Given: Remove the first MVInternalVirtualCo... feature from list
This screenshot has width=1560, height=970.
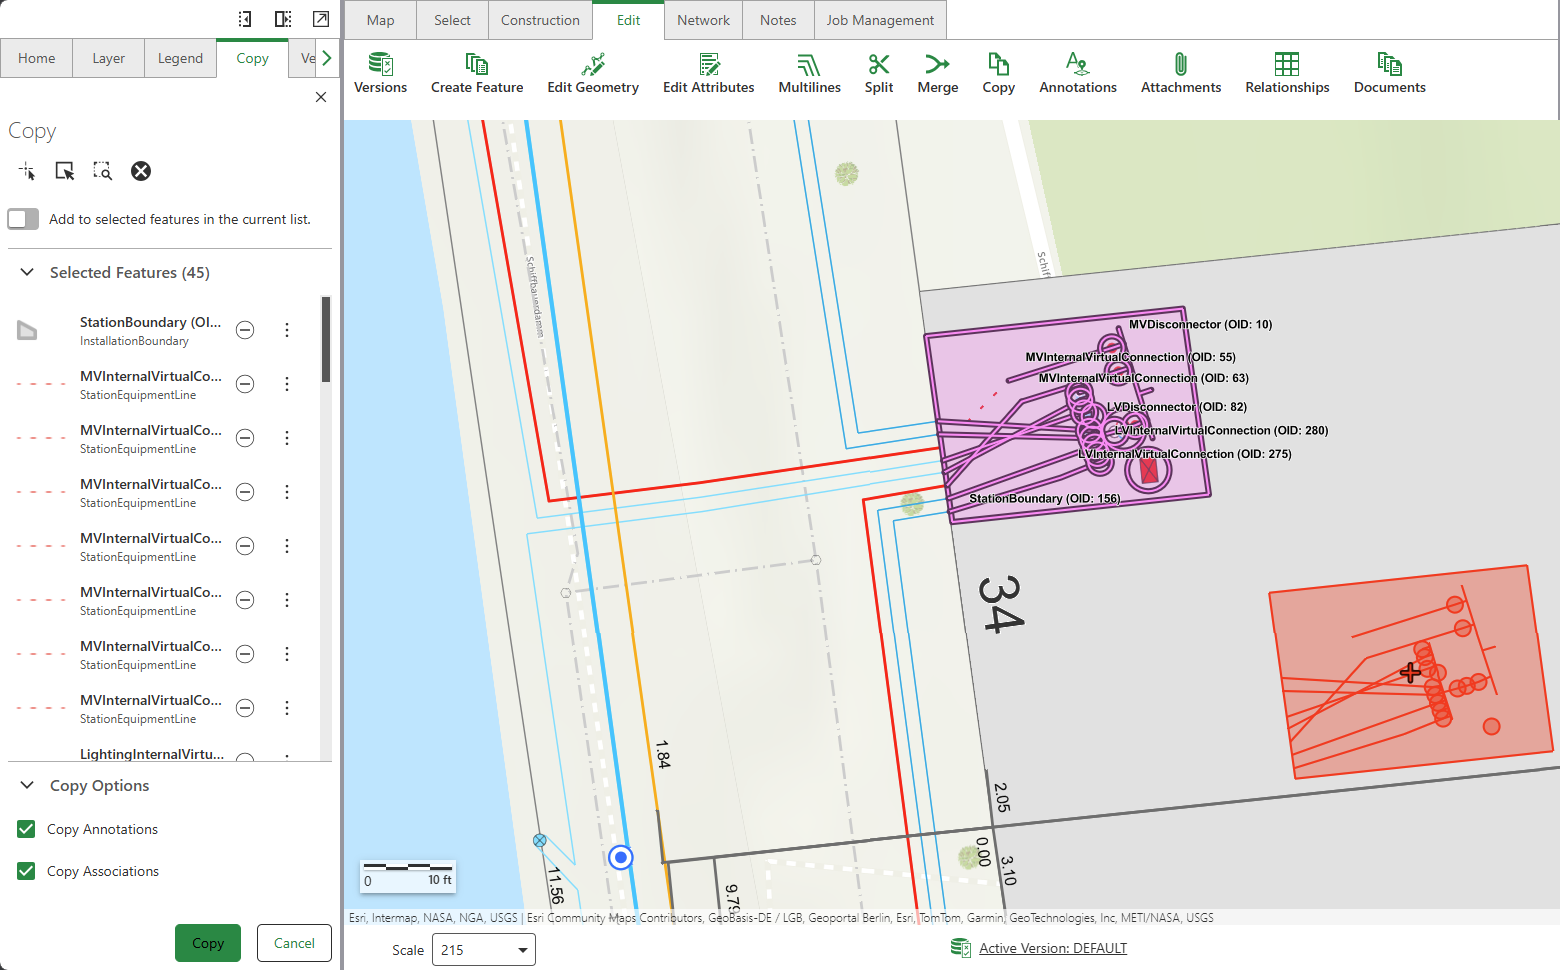Looking at the screenshot, I should [x=245, y=384].
